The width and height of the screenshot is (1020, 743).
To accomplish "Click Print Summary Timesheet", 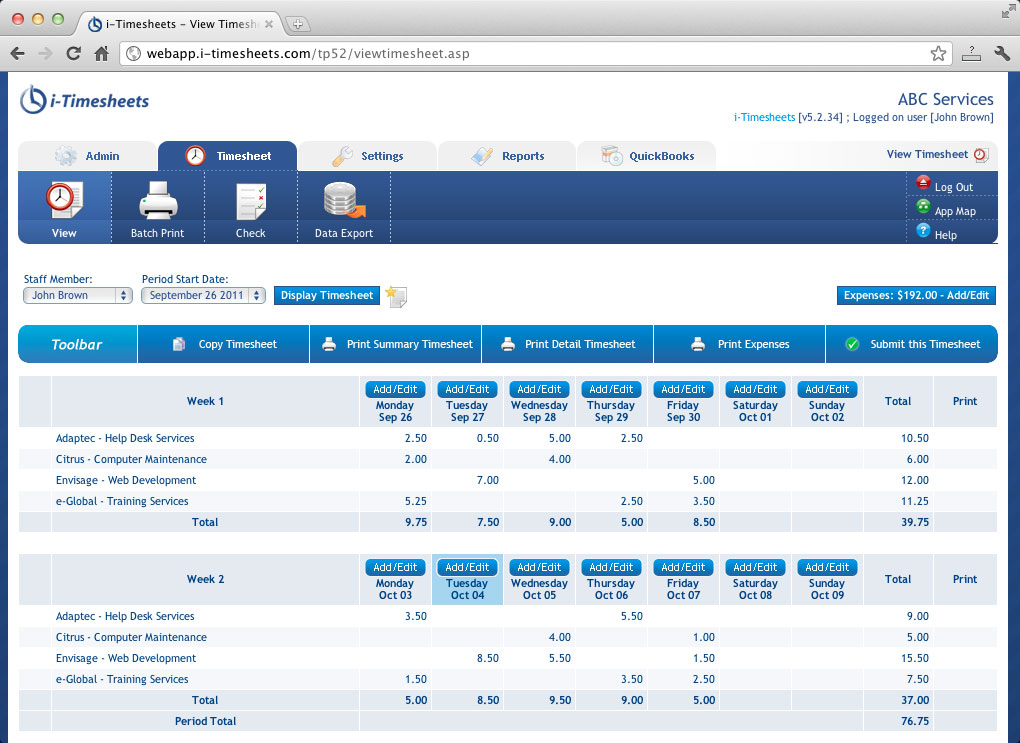I will 396,344.
